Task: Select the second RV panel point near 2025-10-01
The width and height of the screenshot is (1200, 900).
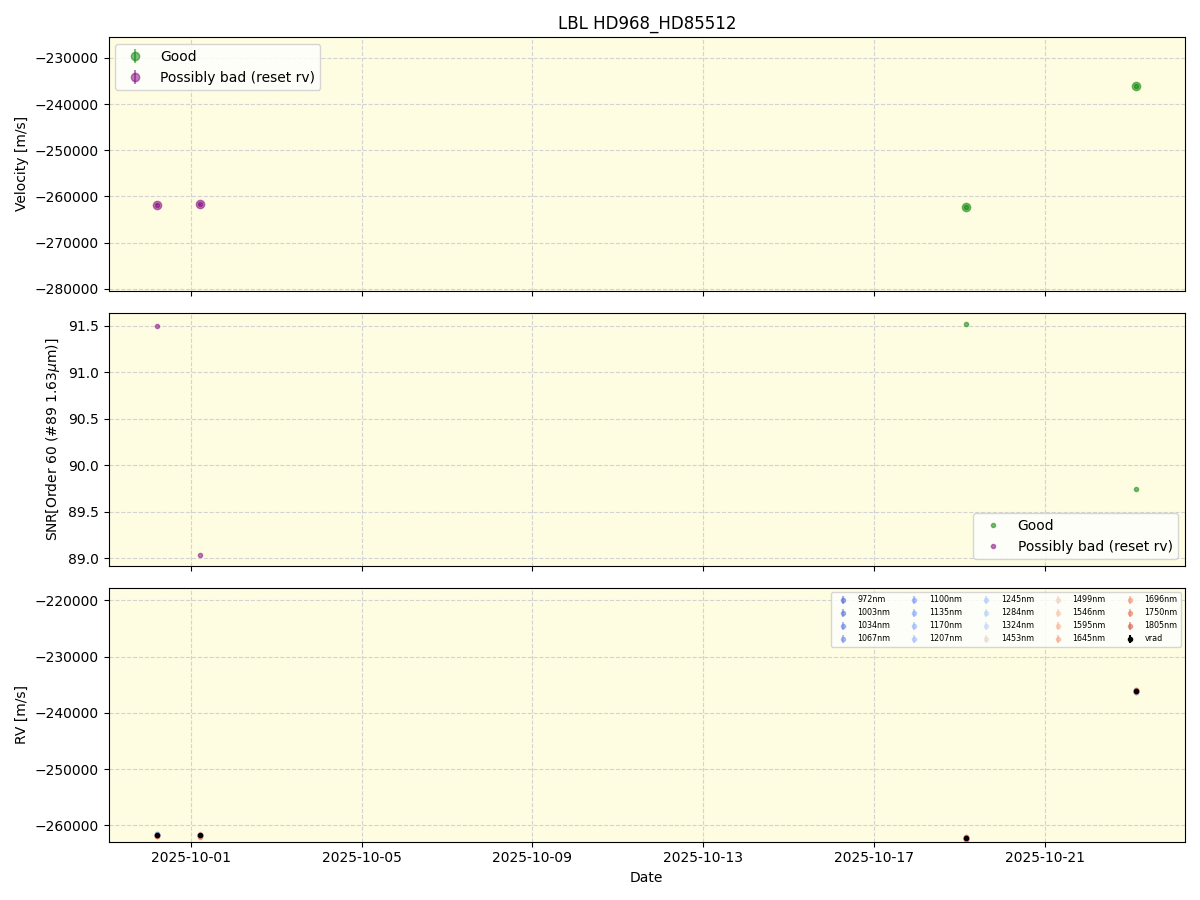Action: [200, 835]
